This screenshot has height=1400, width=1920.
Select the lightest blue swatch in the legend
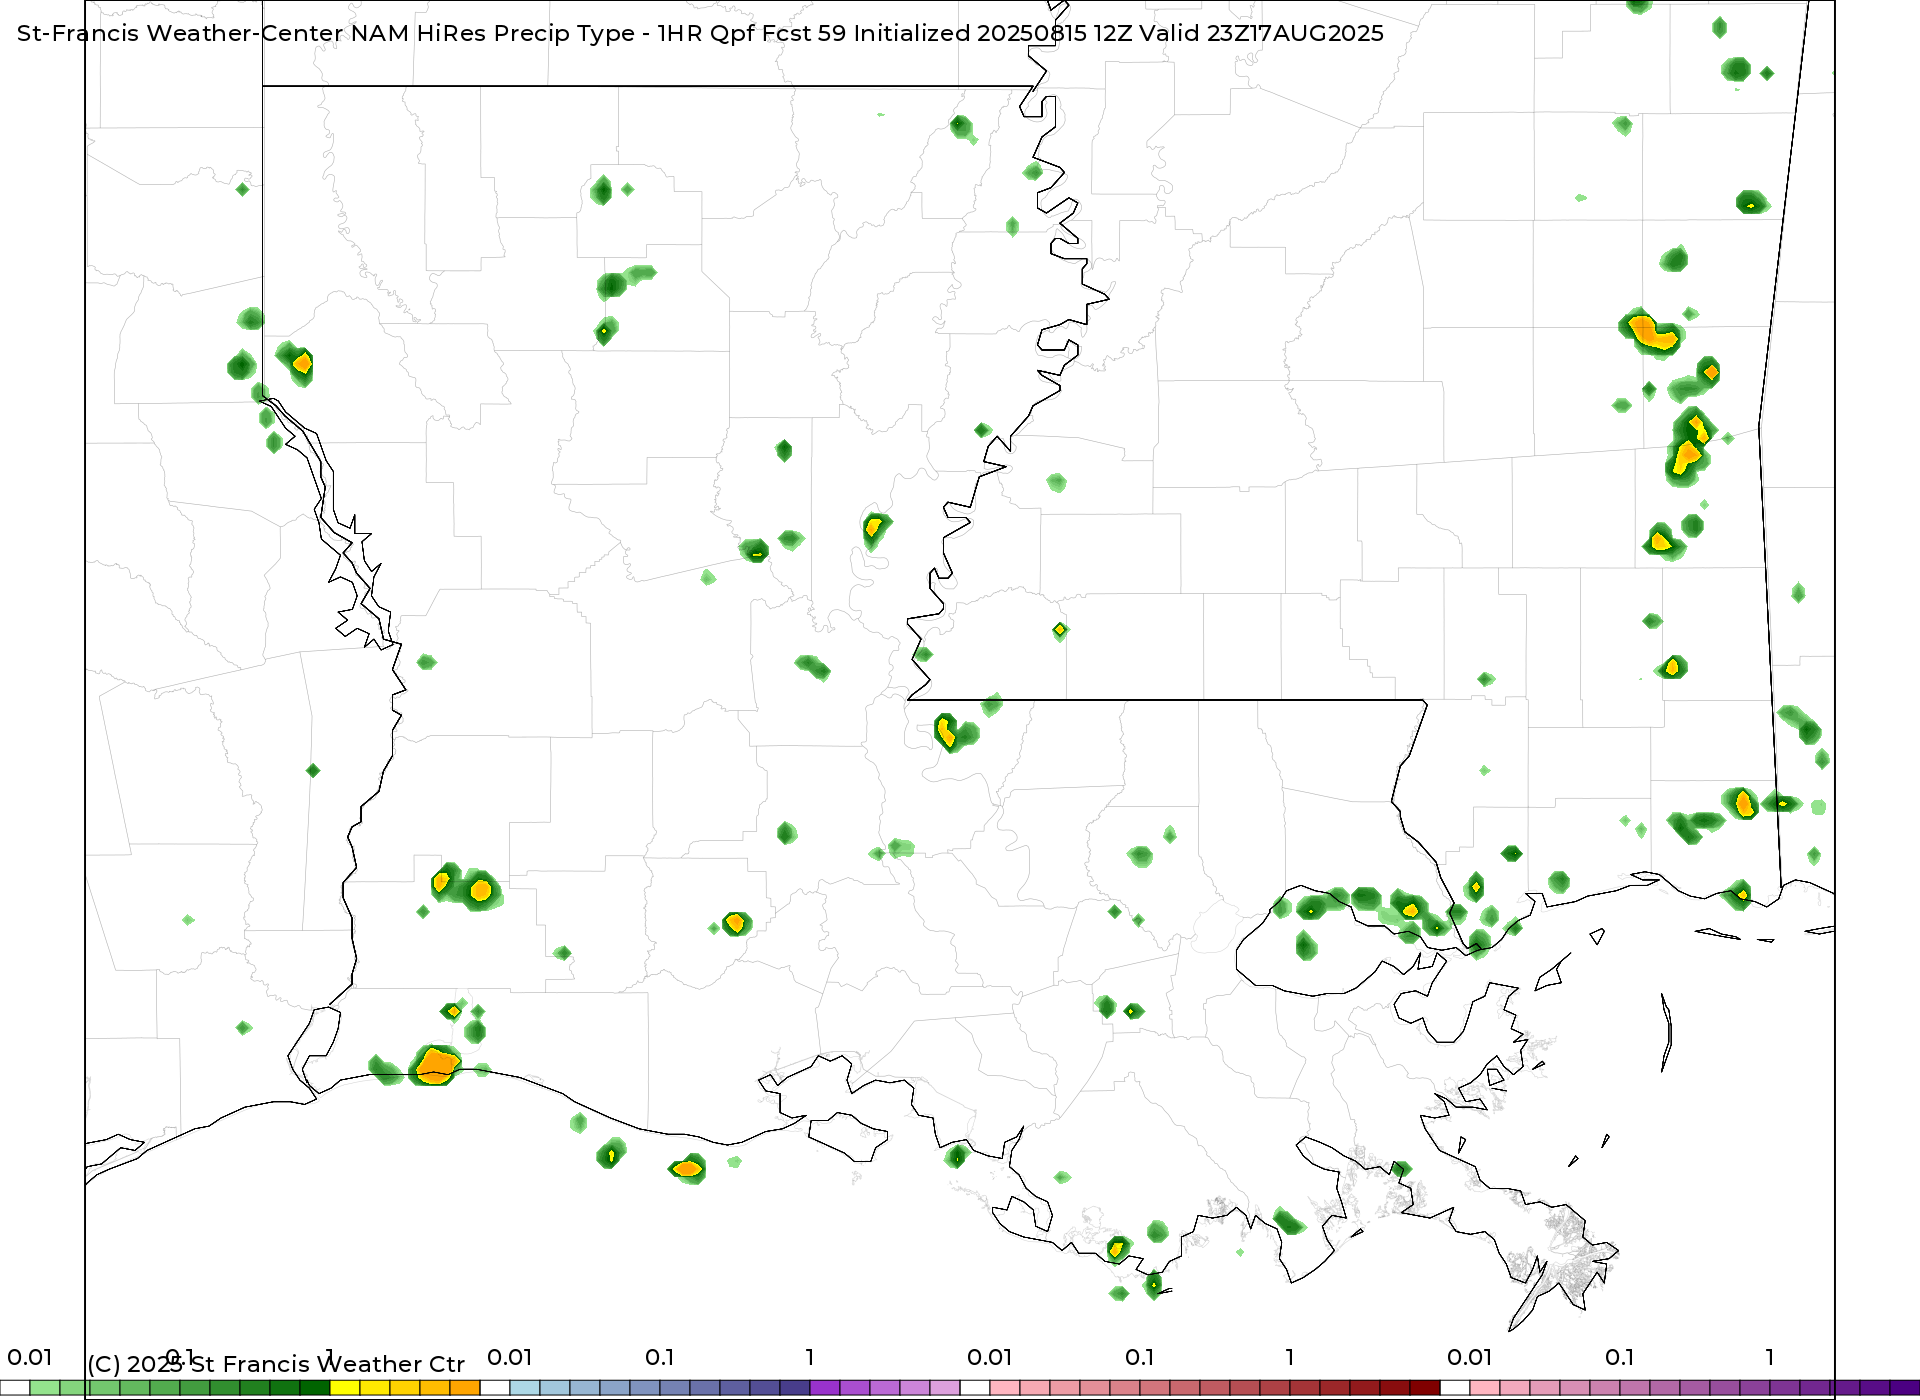pyautogui.click(x=525, y=1388)
